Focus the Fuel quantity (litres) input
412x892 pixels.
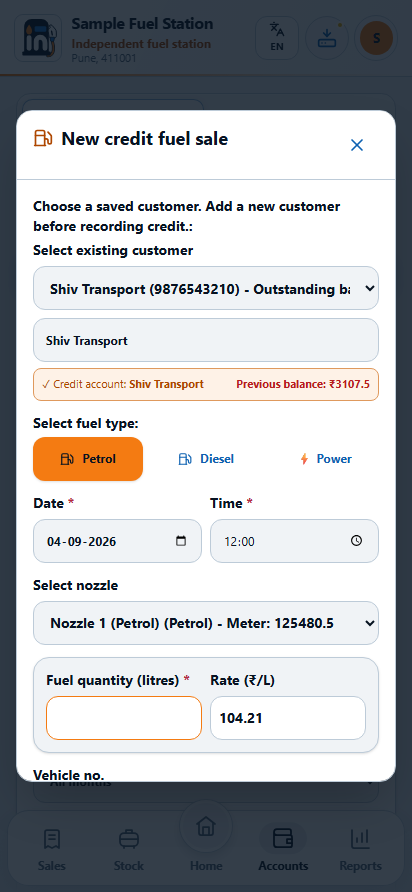click(124, 718)
